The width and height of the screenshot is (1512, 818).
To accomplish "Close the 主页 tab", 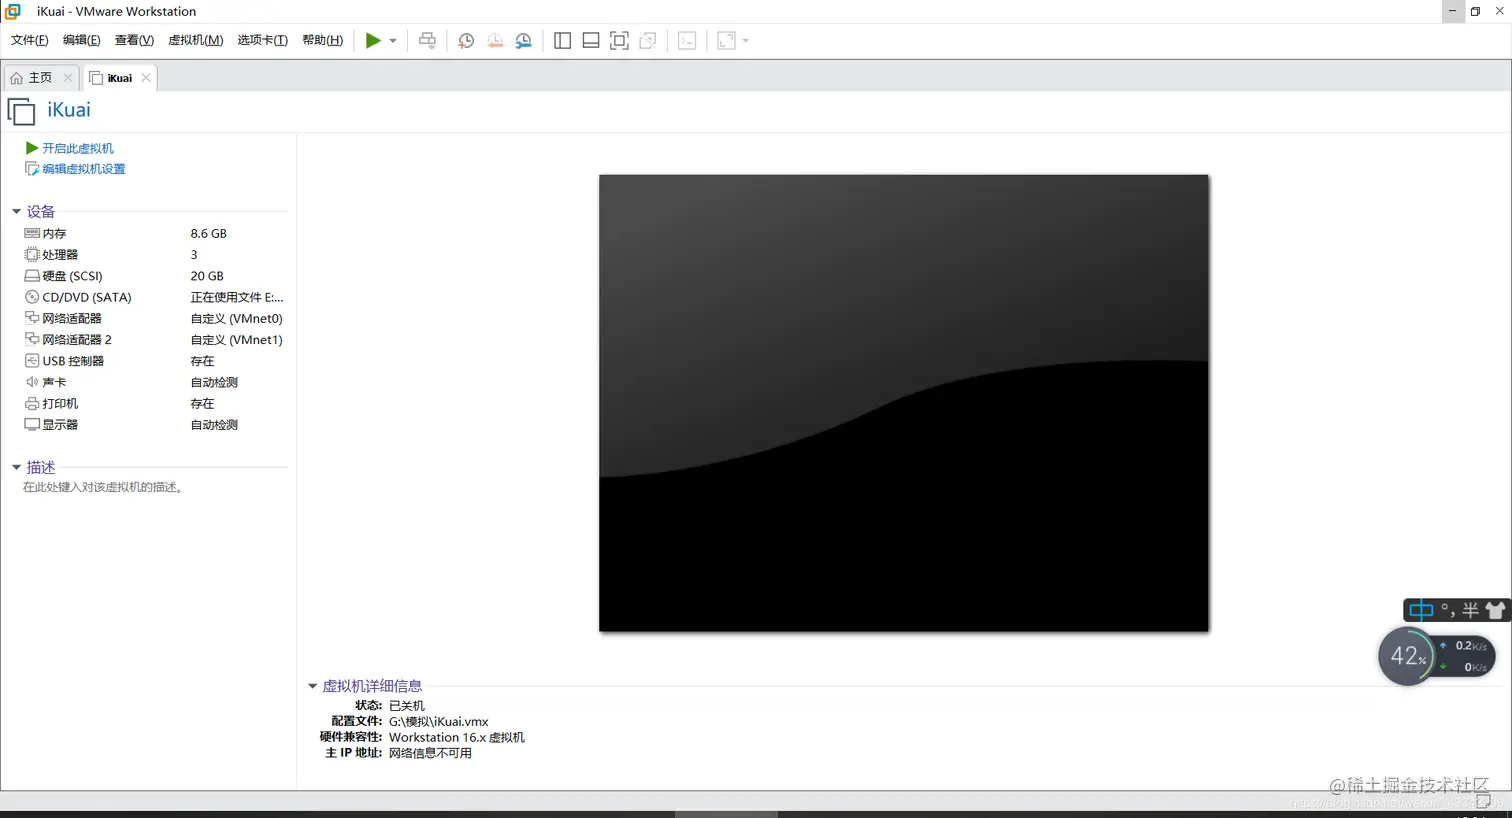I will pyautogui.click(x=68, y=78).
